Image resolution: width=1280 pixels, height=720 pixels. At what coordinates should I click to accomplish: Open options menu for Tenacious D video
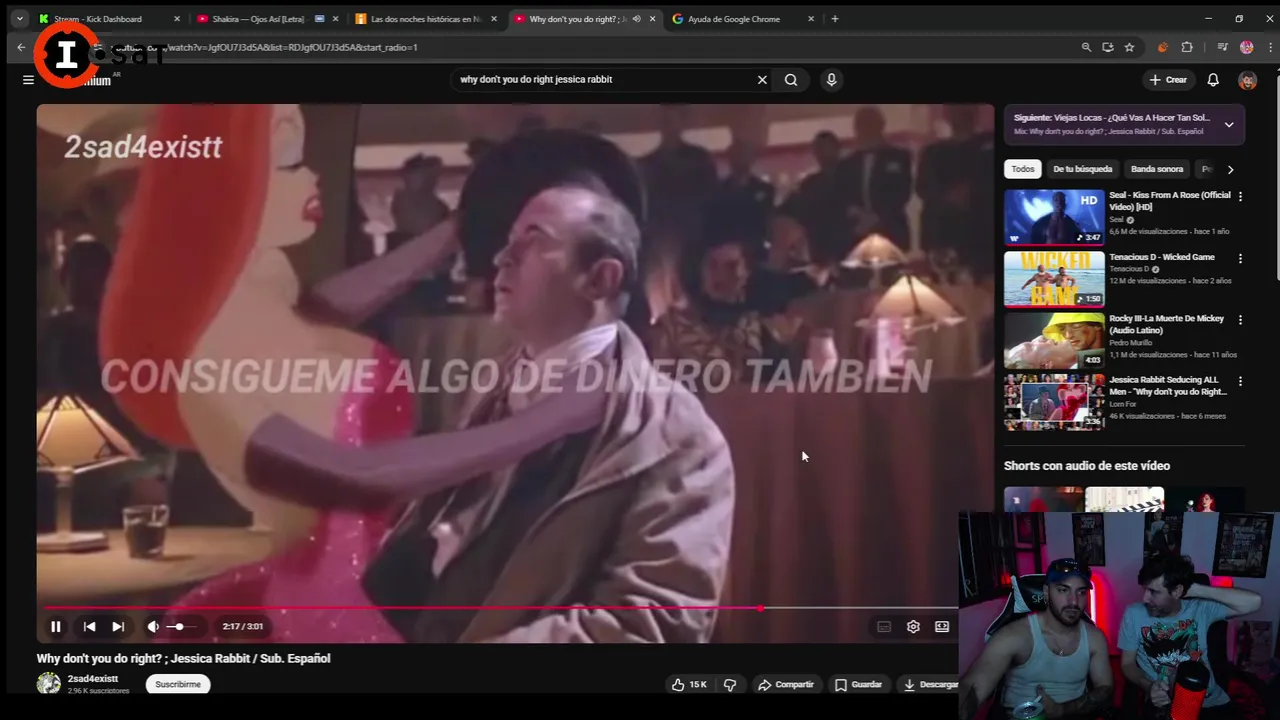[x=1240, y=258]
